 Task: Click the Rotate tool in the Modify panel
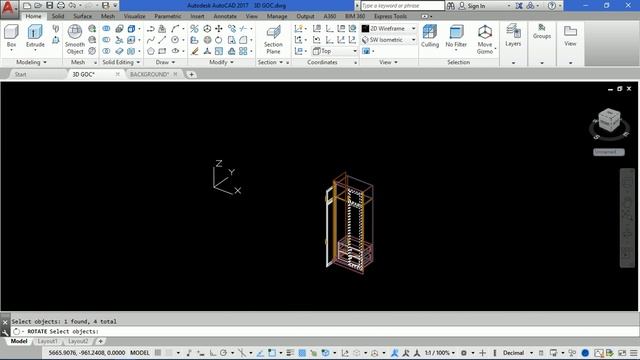tap(219, 40)
